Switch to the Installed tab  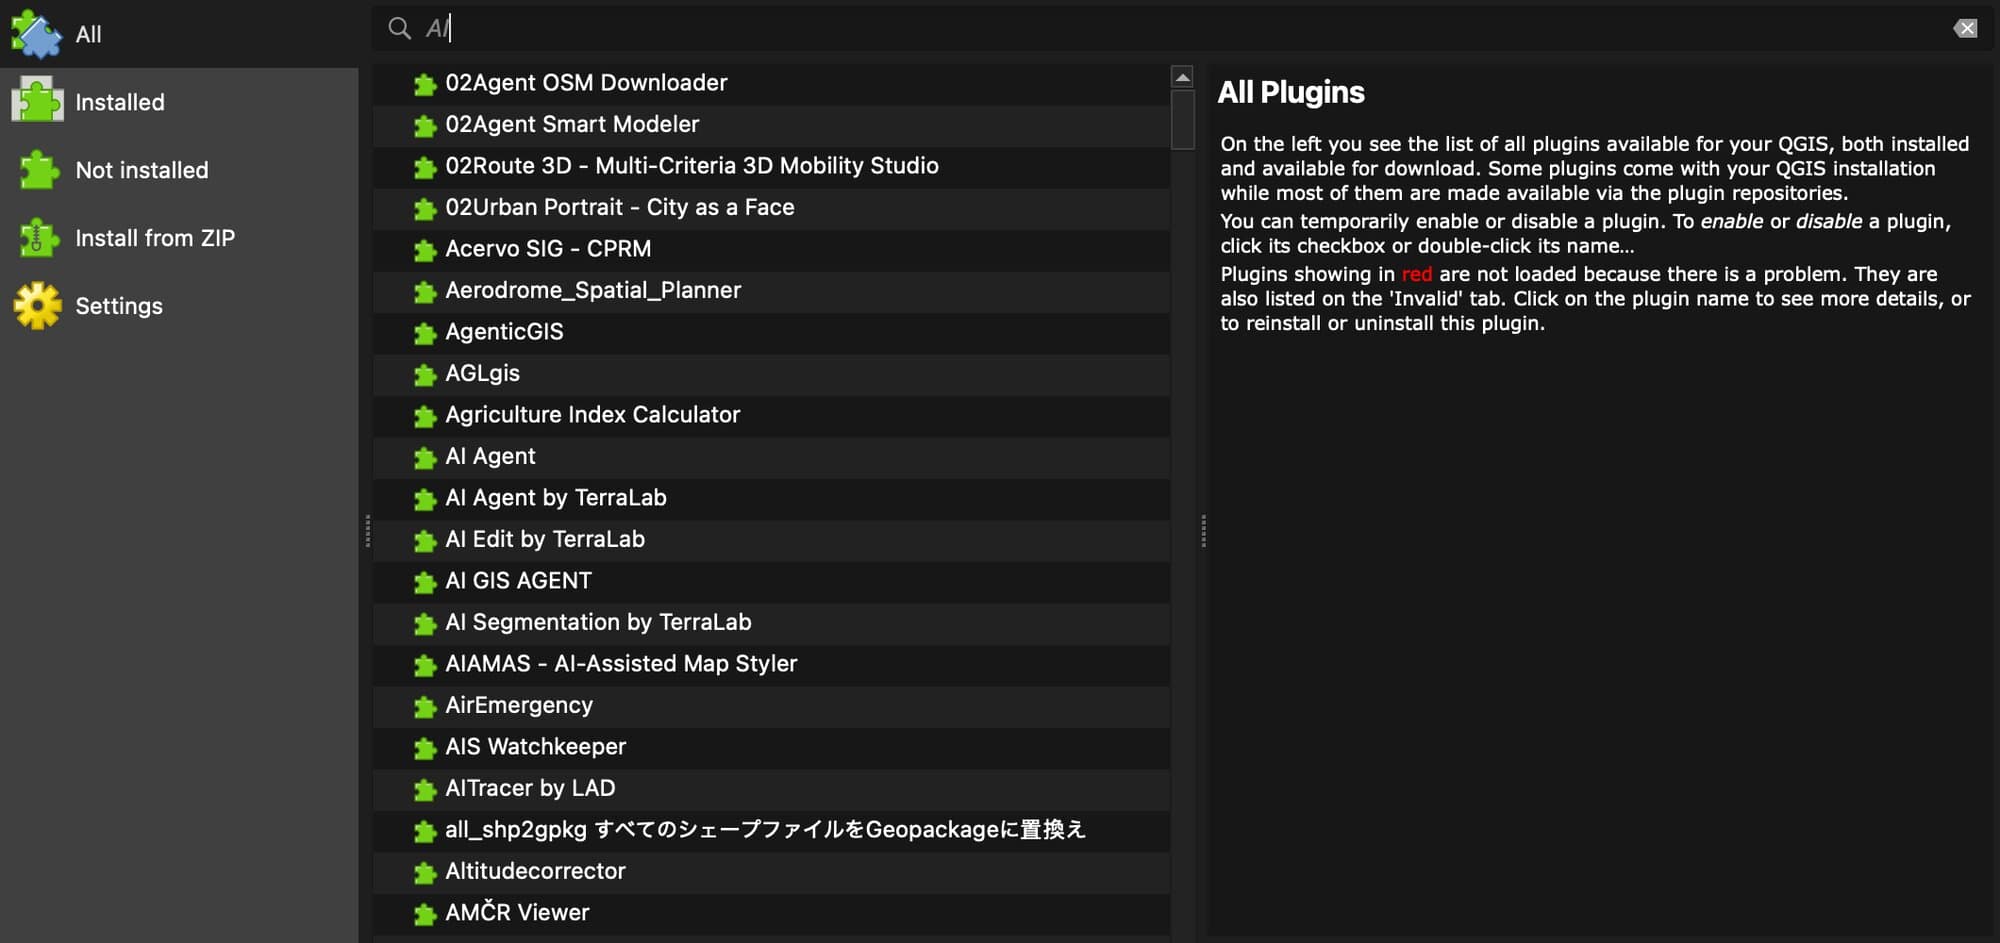179,102
